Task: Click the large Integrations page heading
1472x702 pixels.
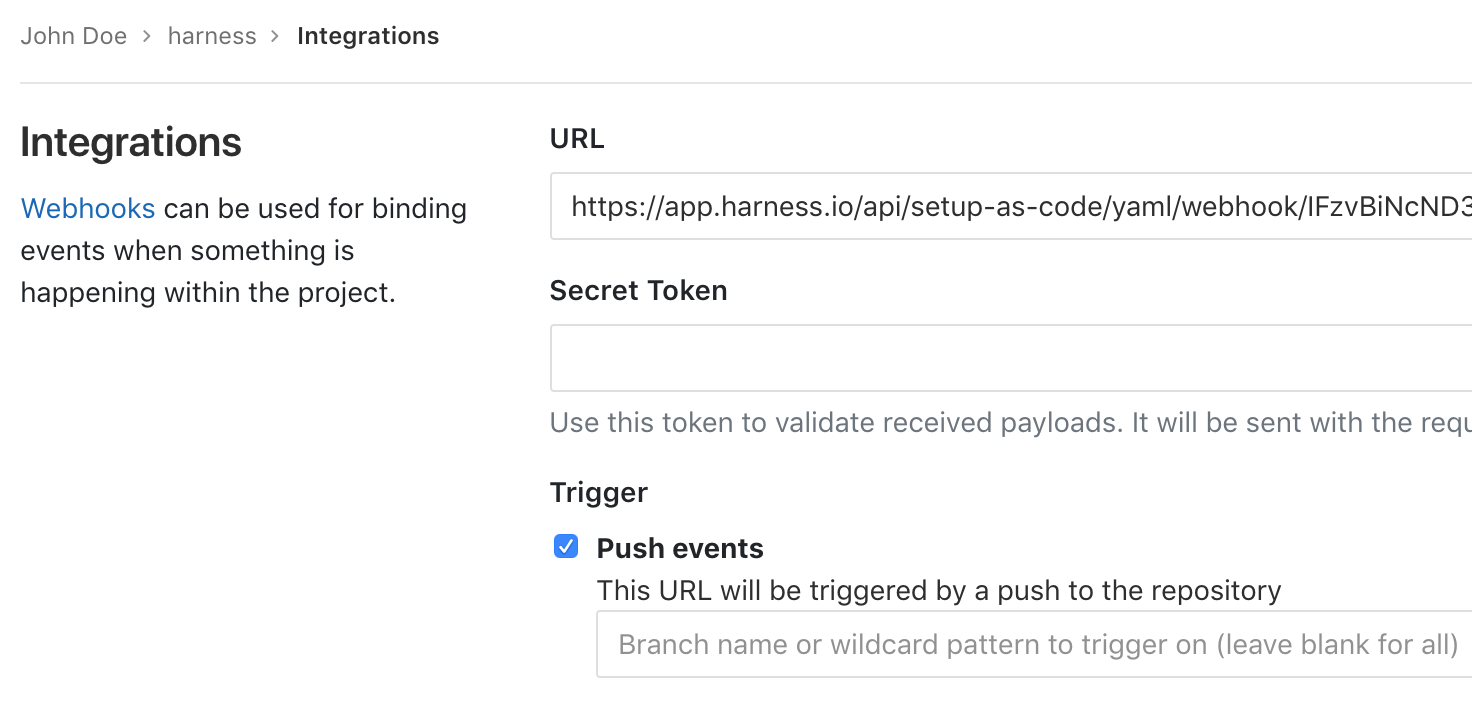Action: tap(131, 143)
